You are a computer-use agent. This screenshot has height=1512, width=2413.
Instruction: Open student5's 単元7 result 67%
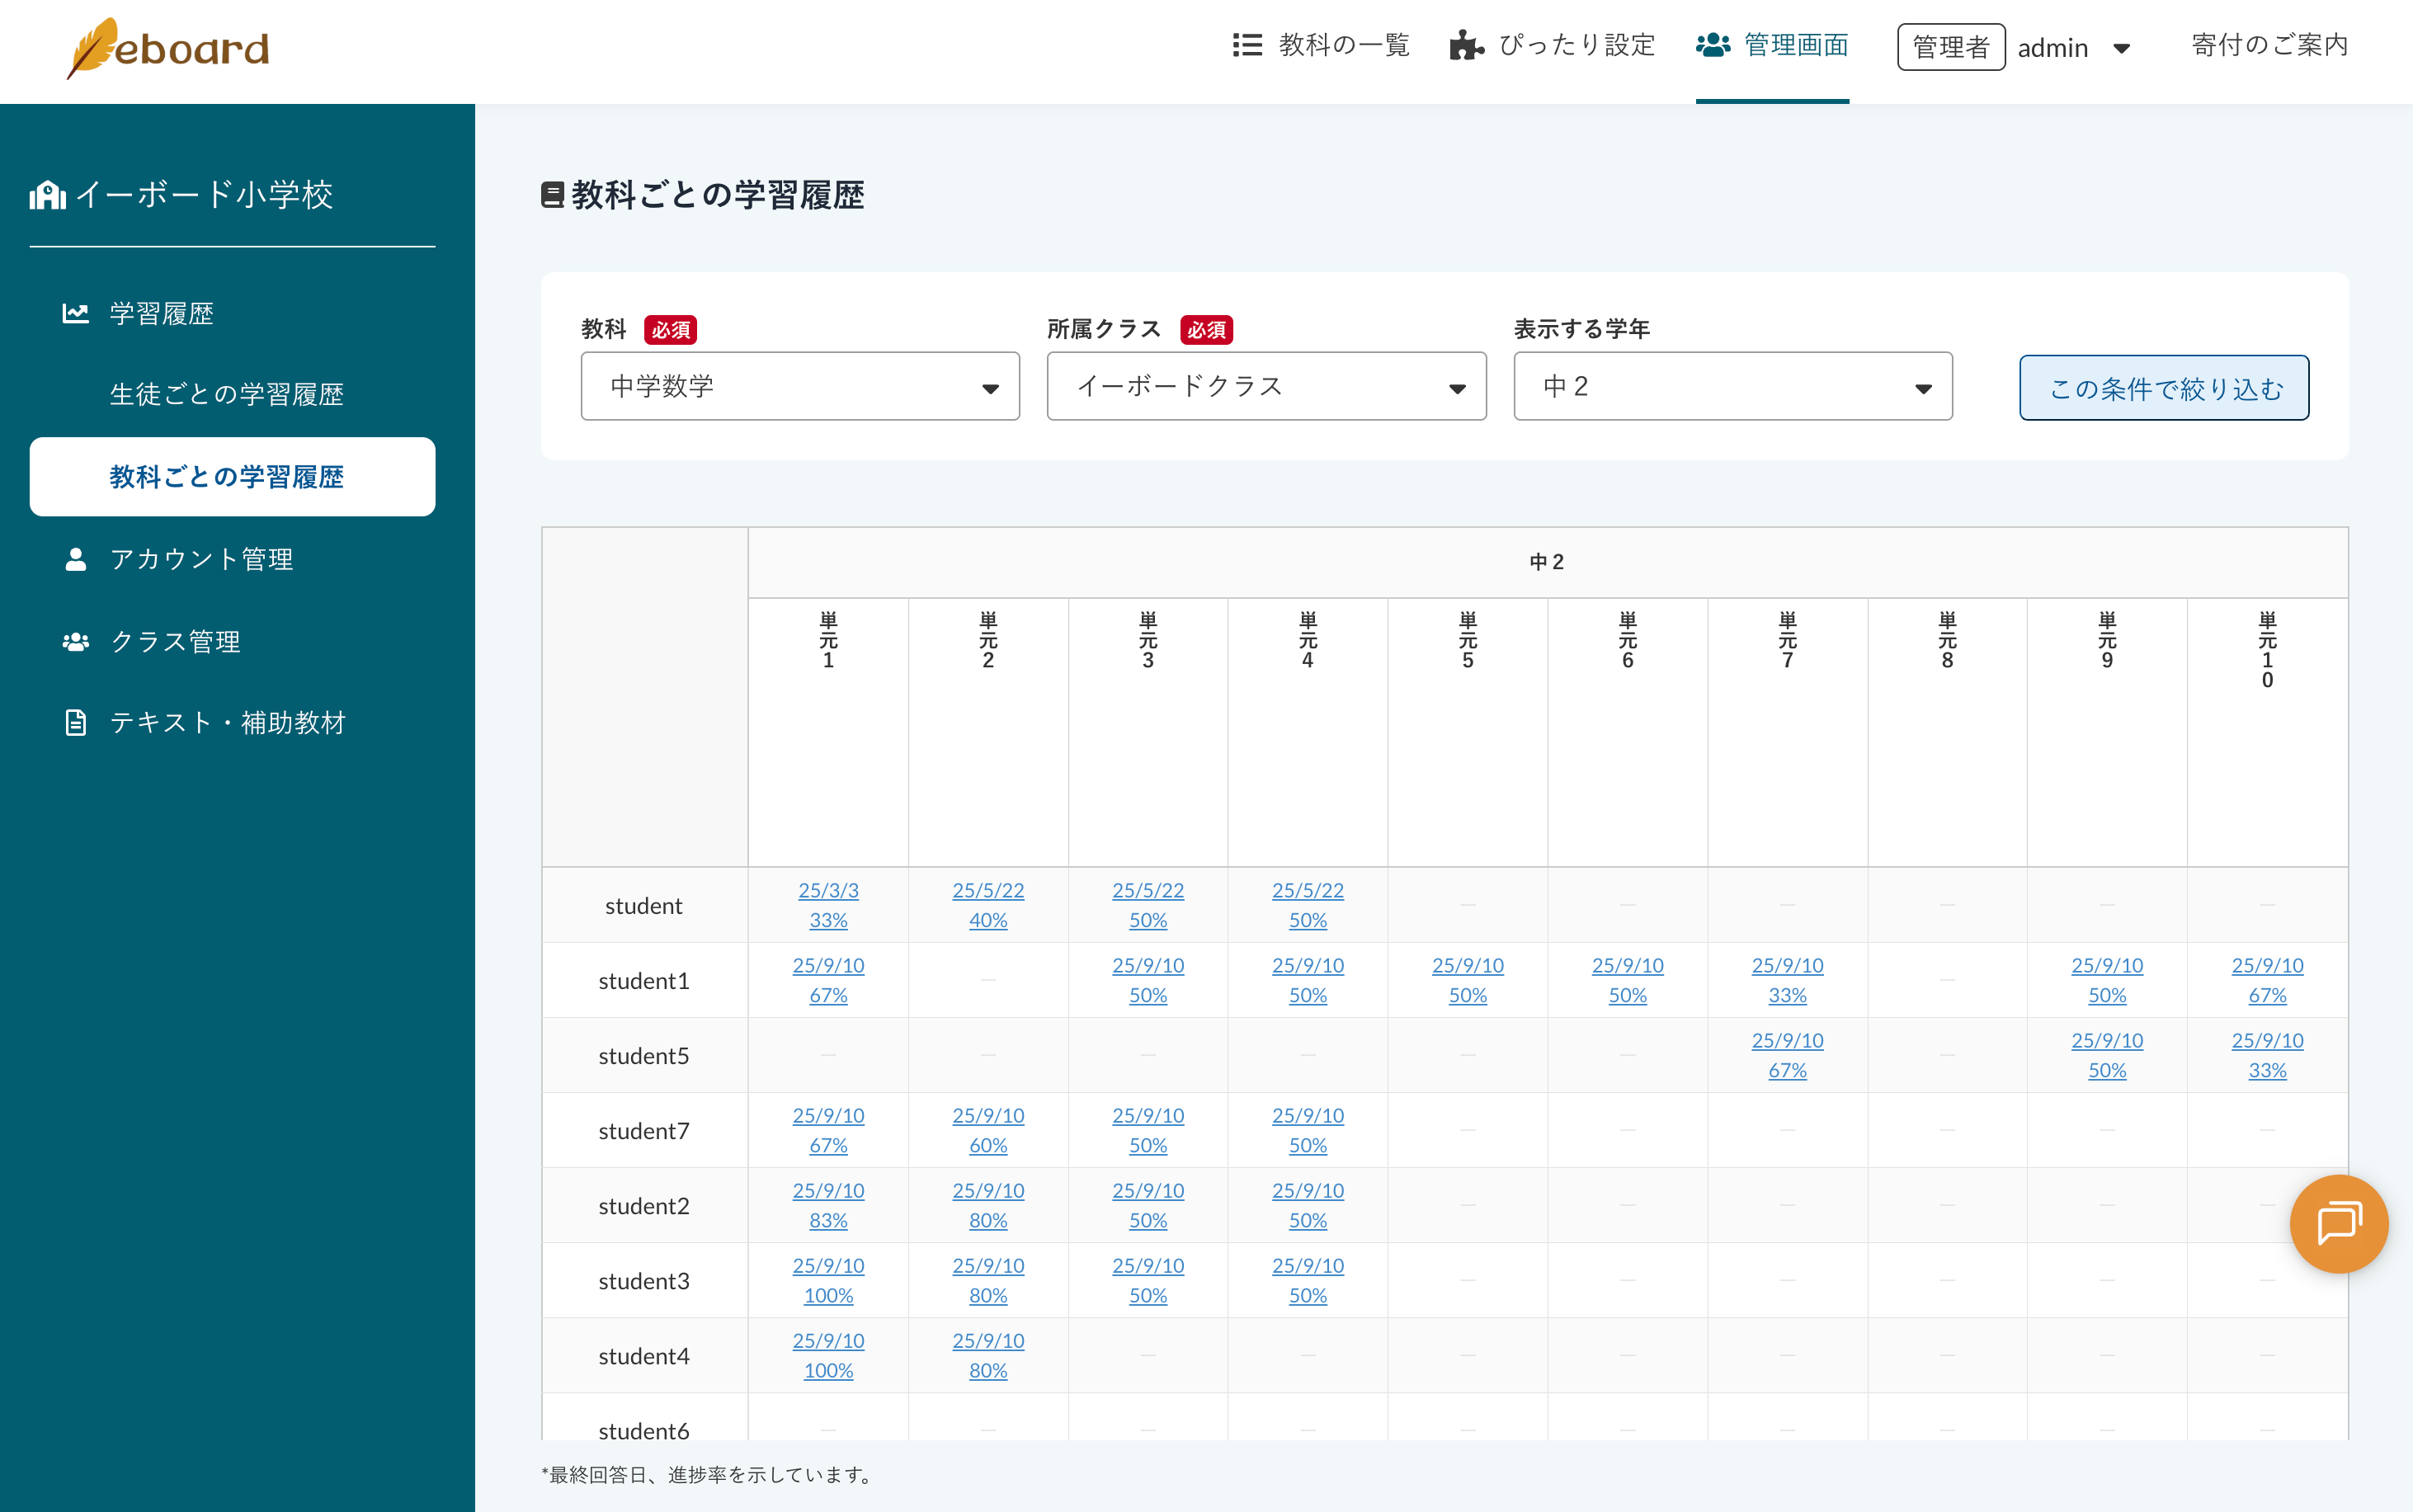(x=1787, y=1055)
